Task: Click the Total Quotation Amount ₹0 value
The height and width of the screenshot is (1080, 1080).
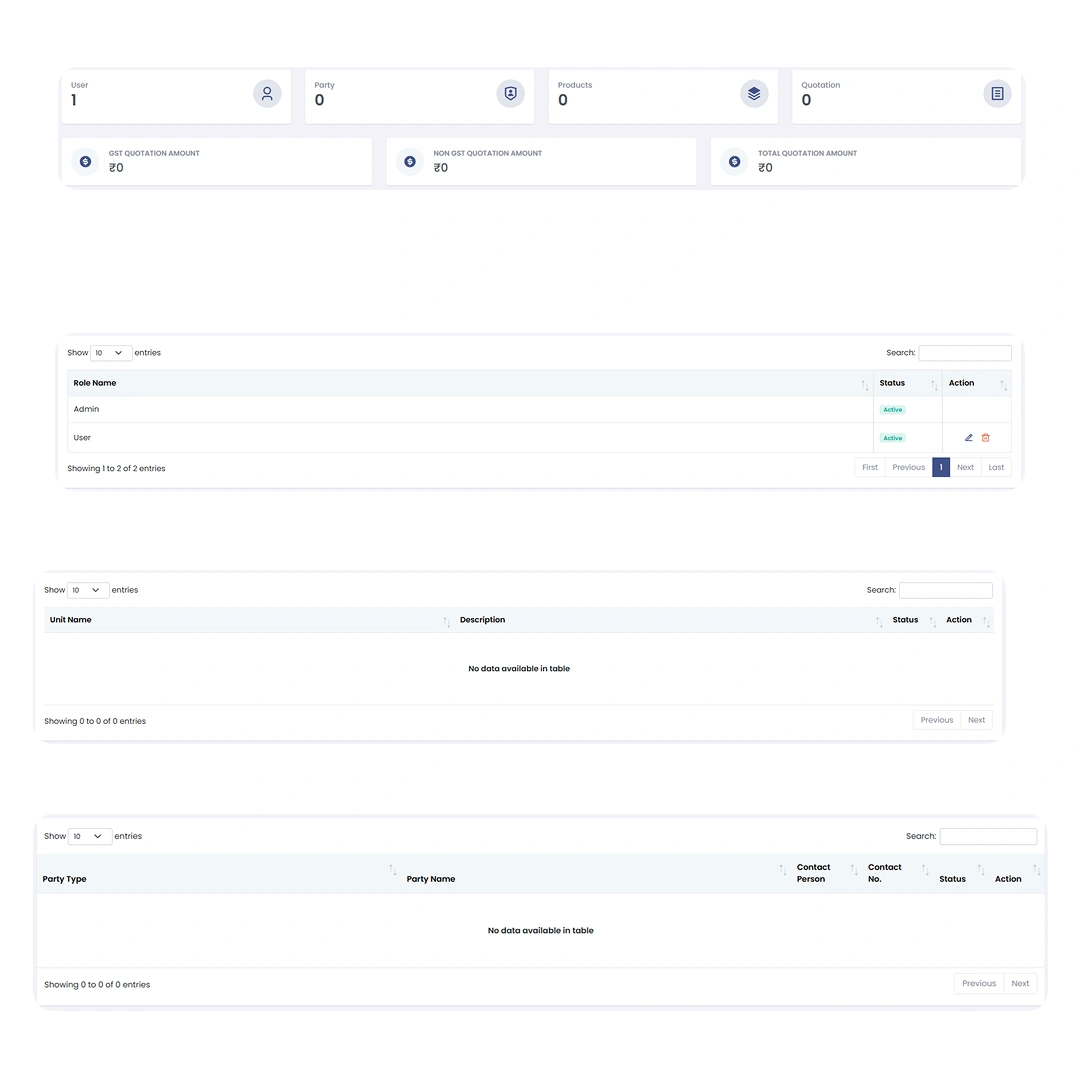Action: pos(765,167)
